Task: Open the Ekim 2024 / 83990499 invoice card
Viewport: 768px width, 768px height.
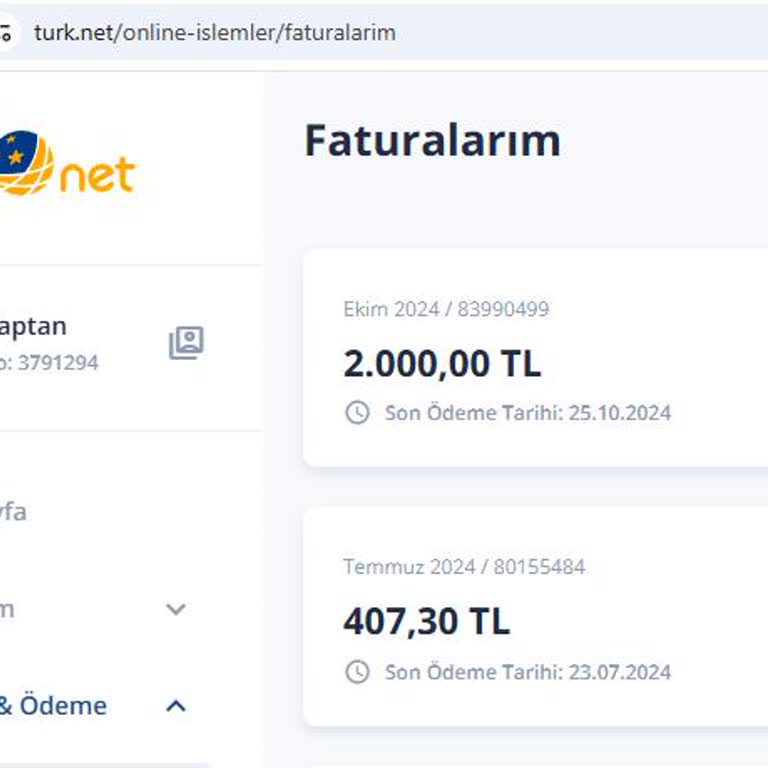Action: tap(535, 358)
